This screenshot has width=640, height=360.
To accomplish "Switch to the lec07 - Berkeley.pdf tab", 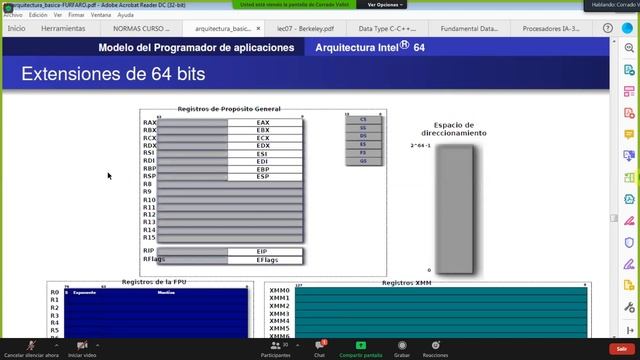I will click(x=305, y=29).
